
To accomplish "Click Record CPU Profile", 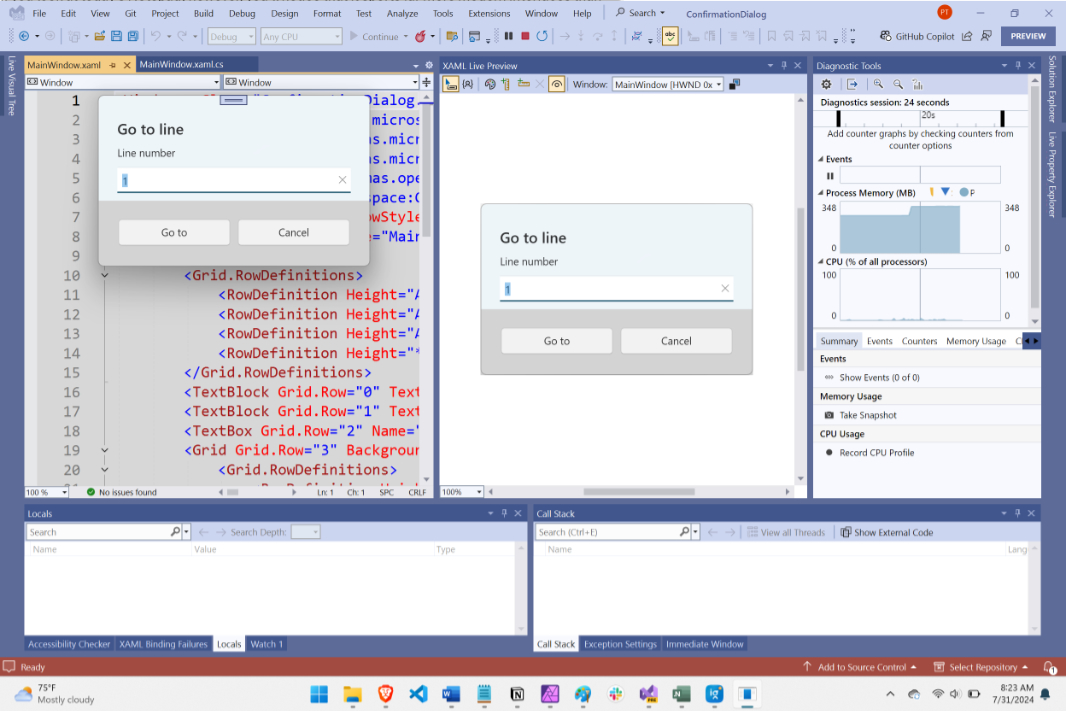I will [x=876, y=453].
